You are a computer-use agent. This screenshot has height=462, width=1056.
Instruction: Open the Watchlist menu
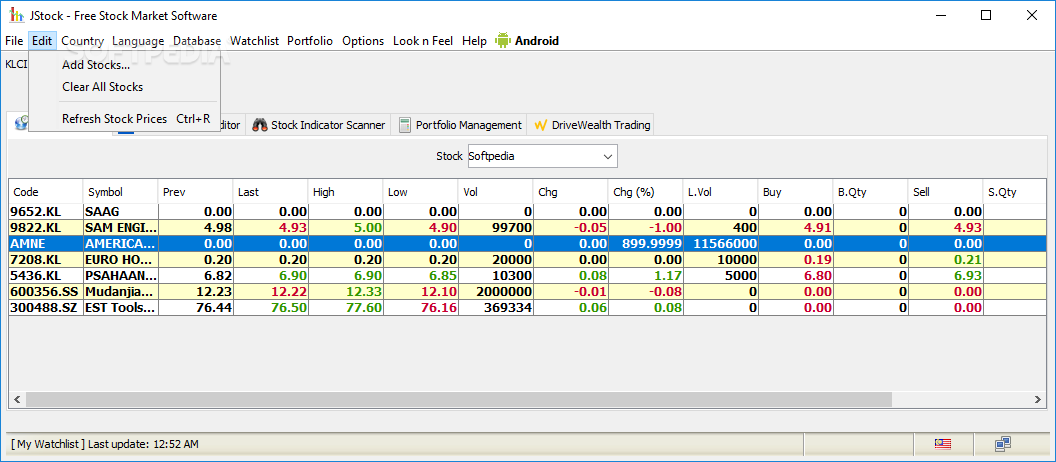[255, 40]
